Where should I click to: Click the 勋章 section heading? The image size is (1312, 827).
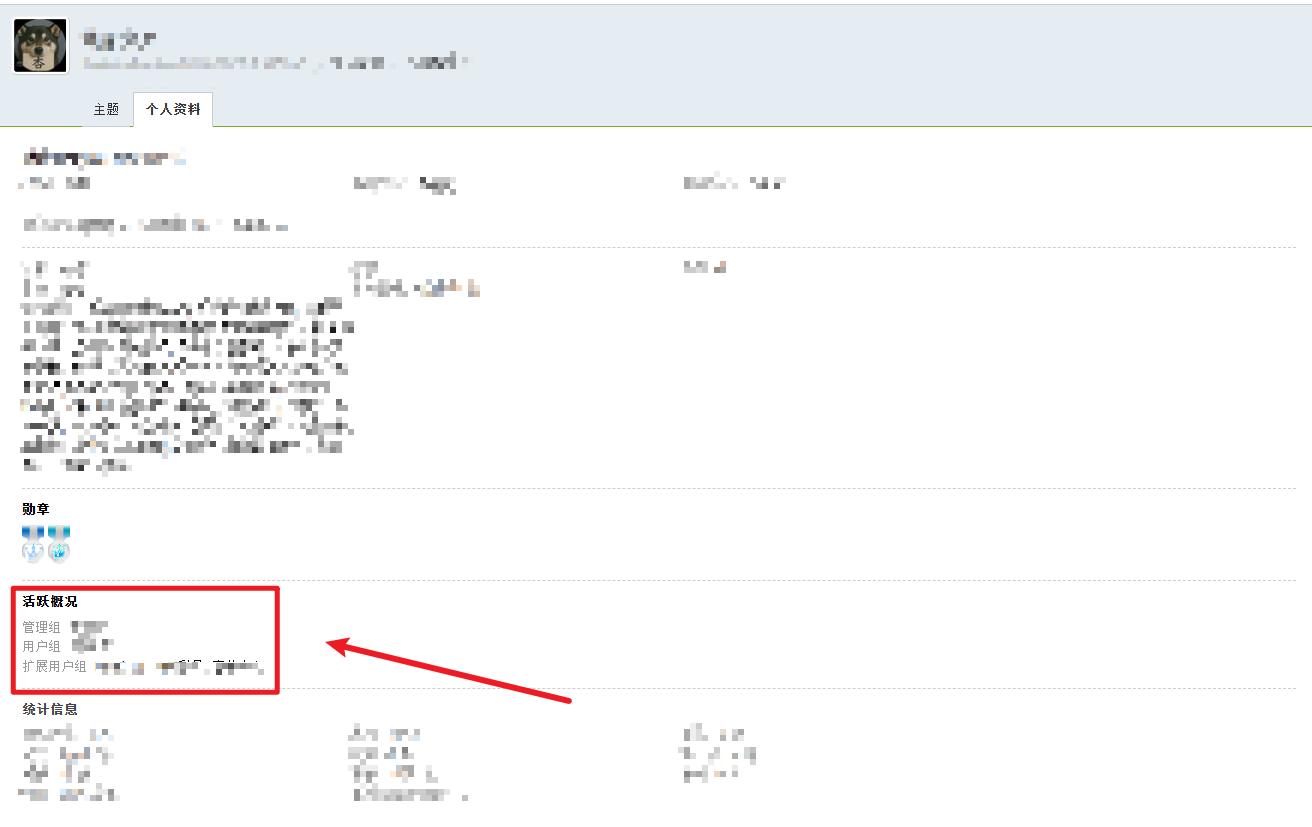[x=36, y=509]
